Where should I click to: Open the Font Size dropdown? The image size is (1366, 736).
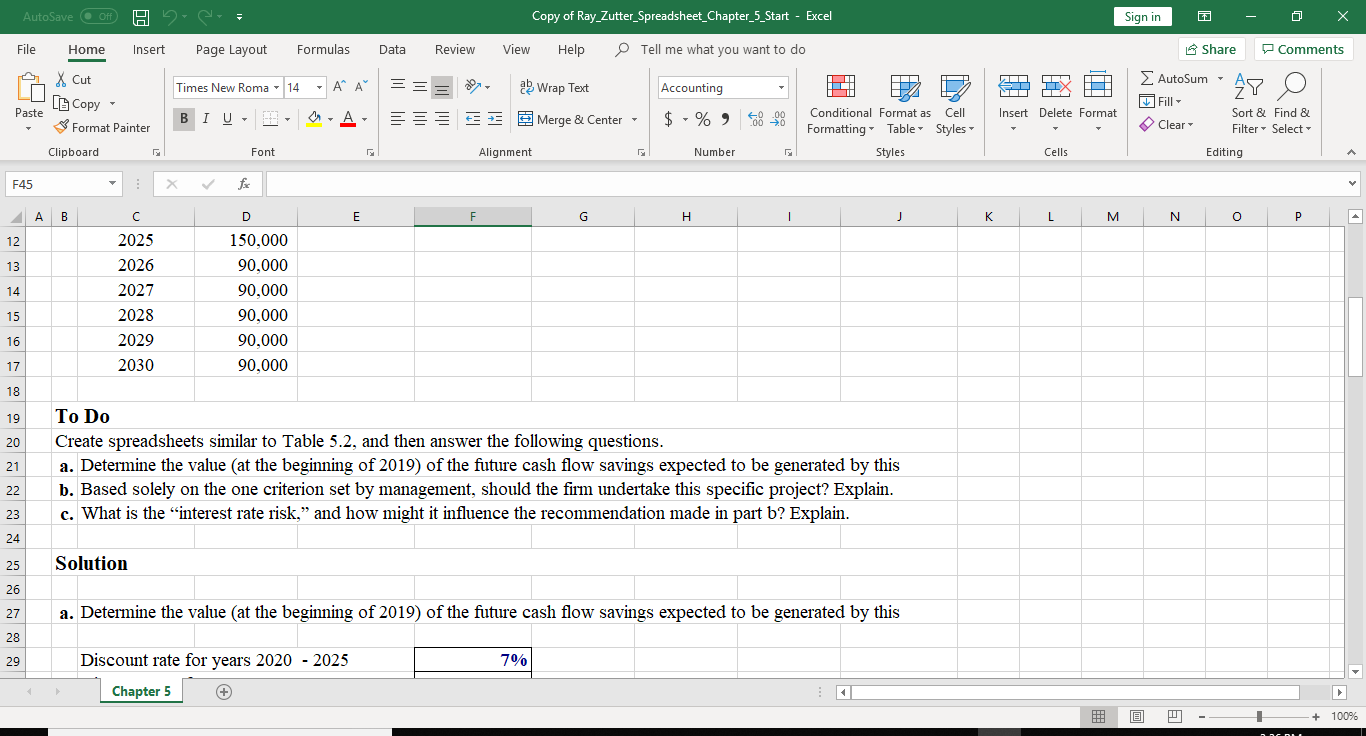319,87
